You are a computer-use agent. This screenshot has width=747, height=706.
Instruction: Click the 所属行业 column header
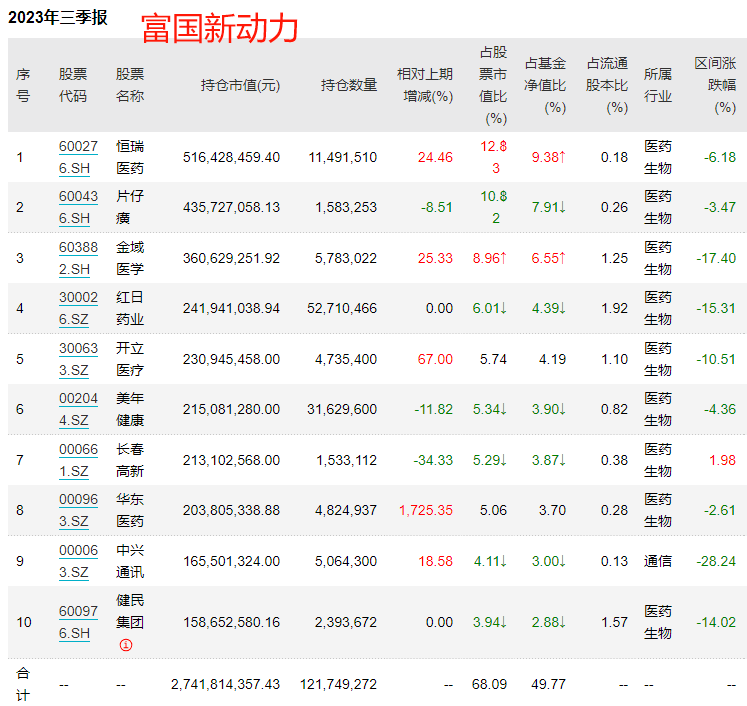[x=658, y=85]
